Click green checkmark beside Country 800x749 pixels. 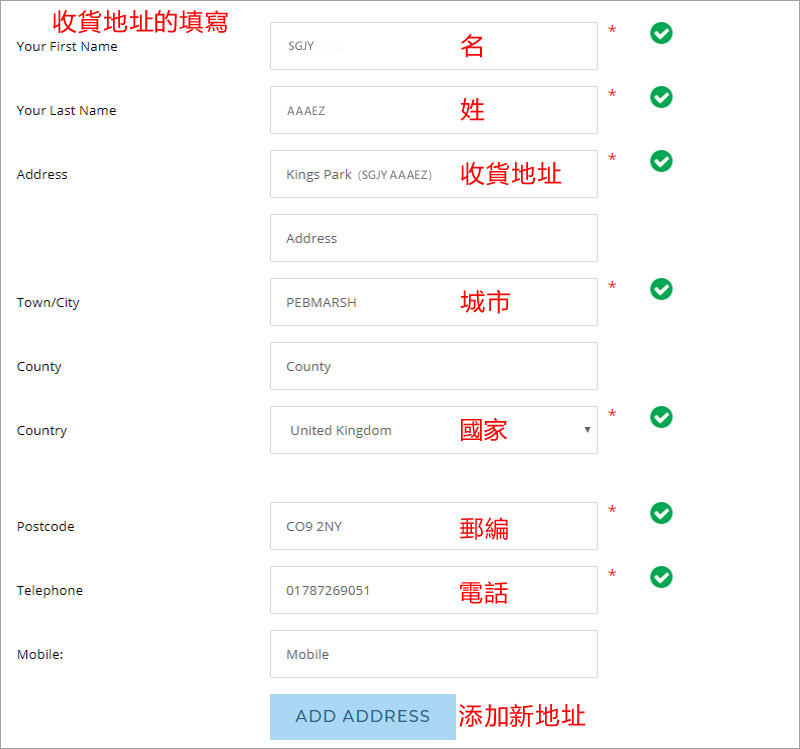[x=661, y=417]
